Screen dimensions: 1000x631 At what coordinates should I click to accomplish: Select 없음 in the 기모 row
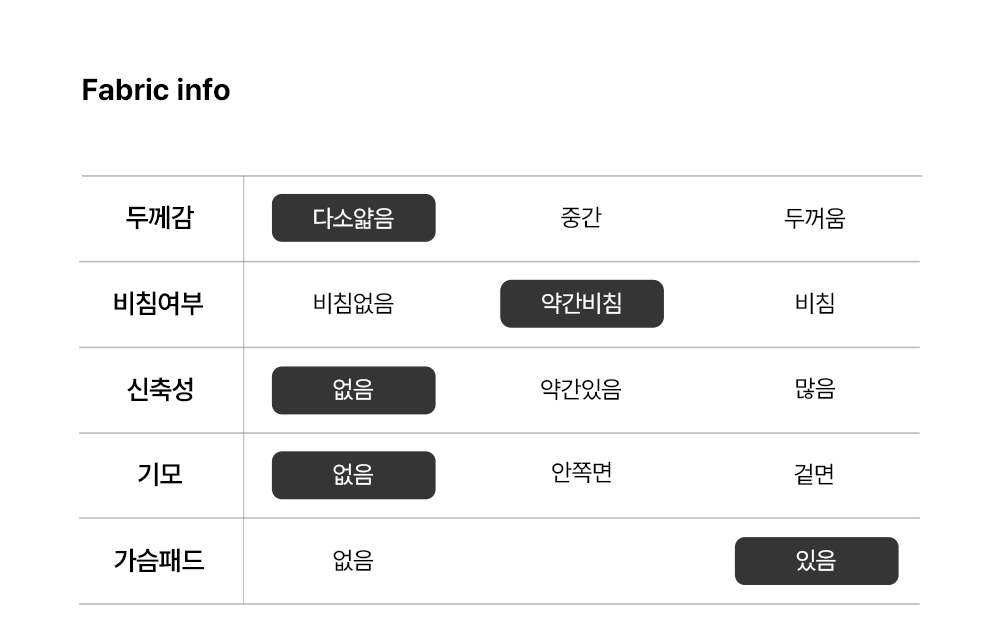click(x=353, y=475)
